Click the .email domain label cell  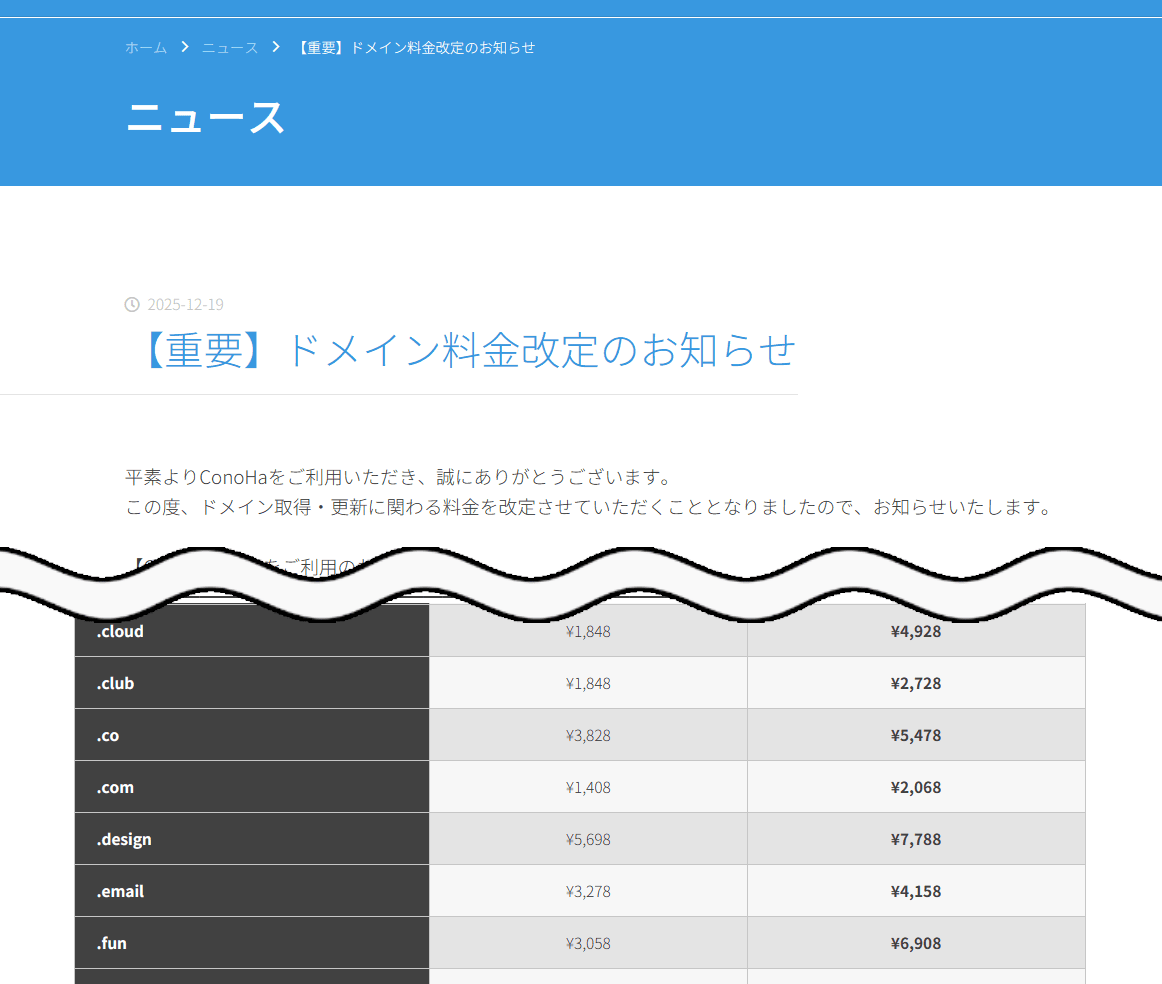pos(120,891)
